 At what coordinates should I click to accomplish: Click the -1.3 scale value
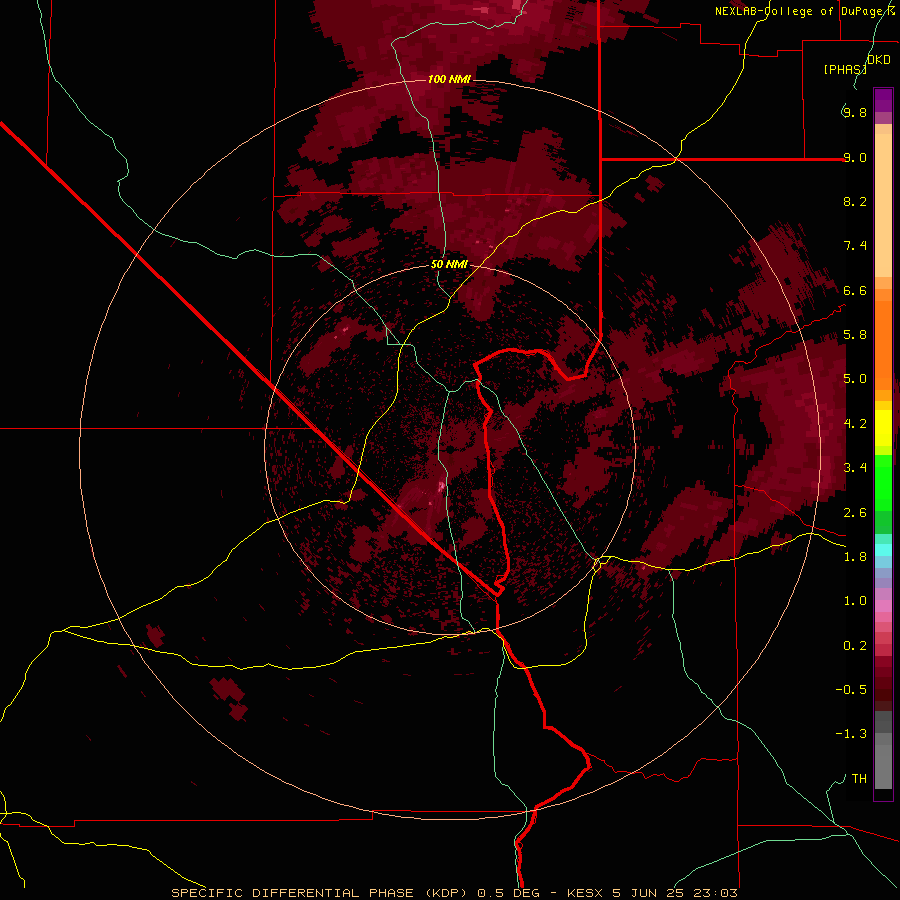click(x=851, y=734)
